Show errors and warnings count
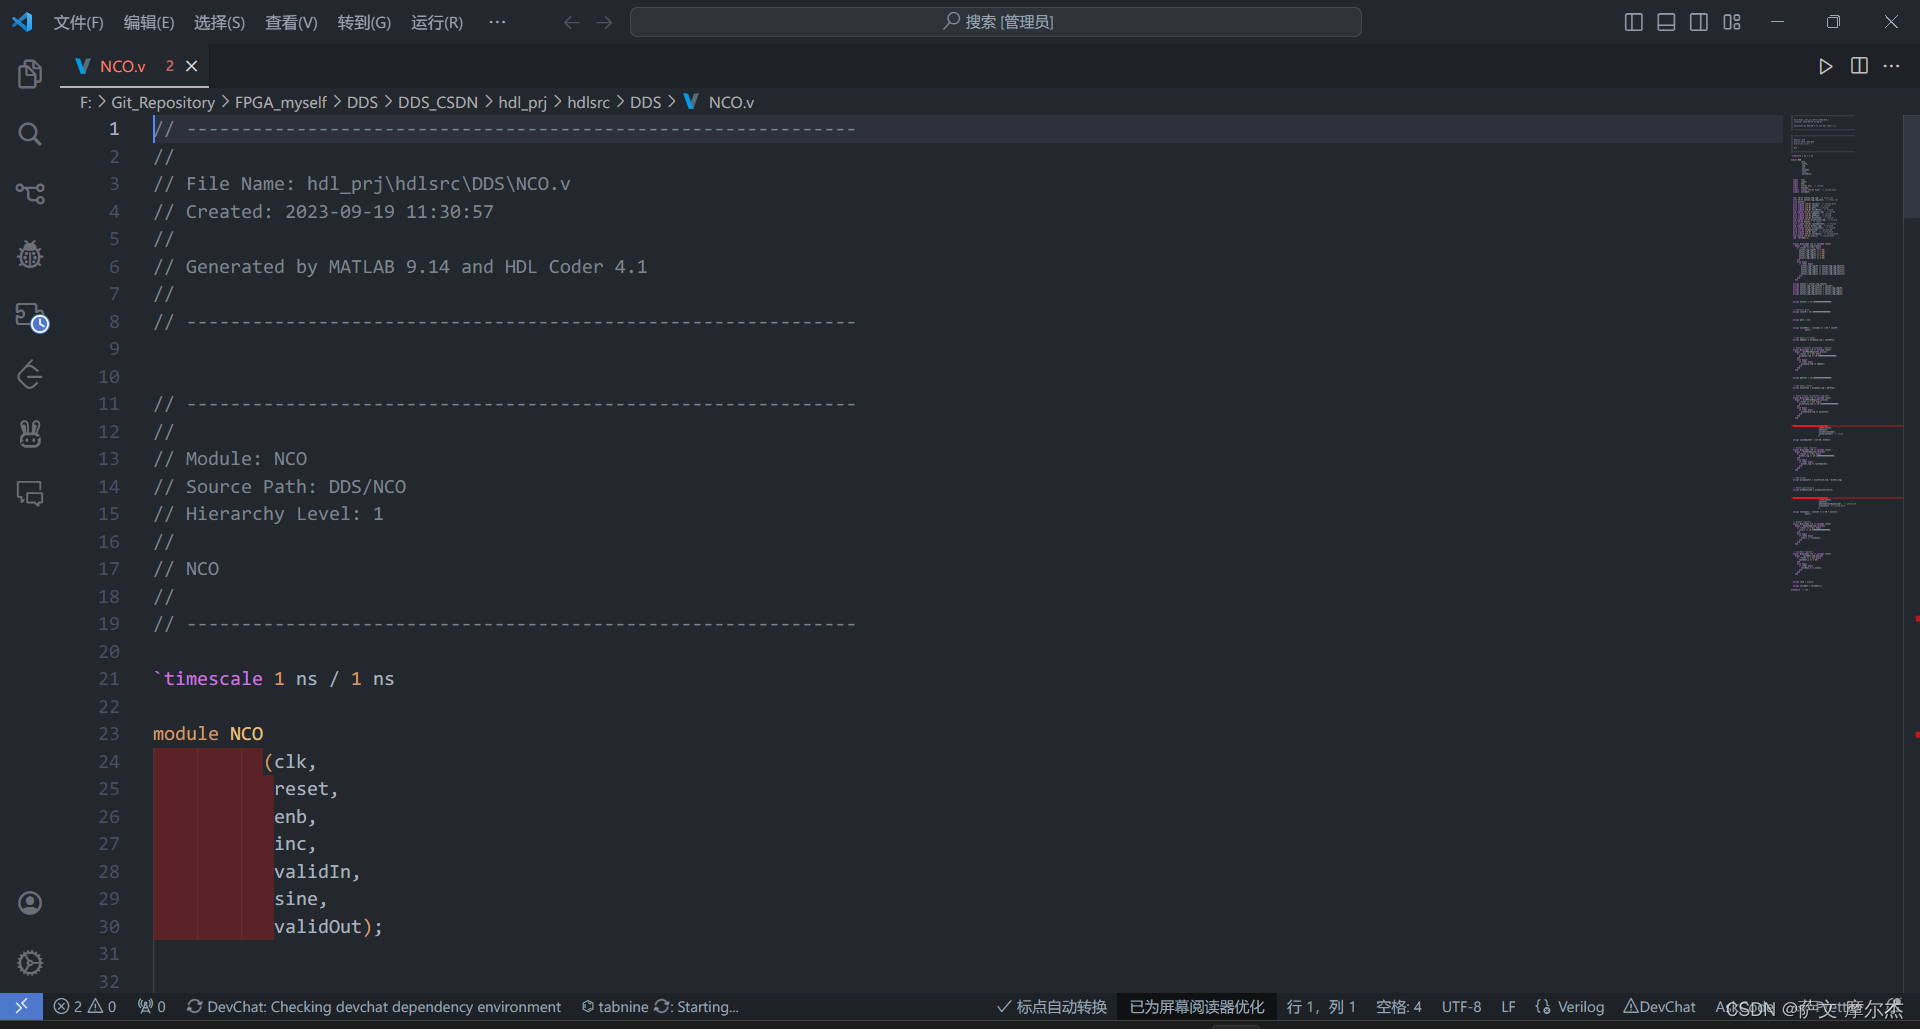1920x1029 pixels. point(85,1006)
